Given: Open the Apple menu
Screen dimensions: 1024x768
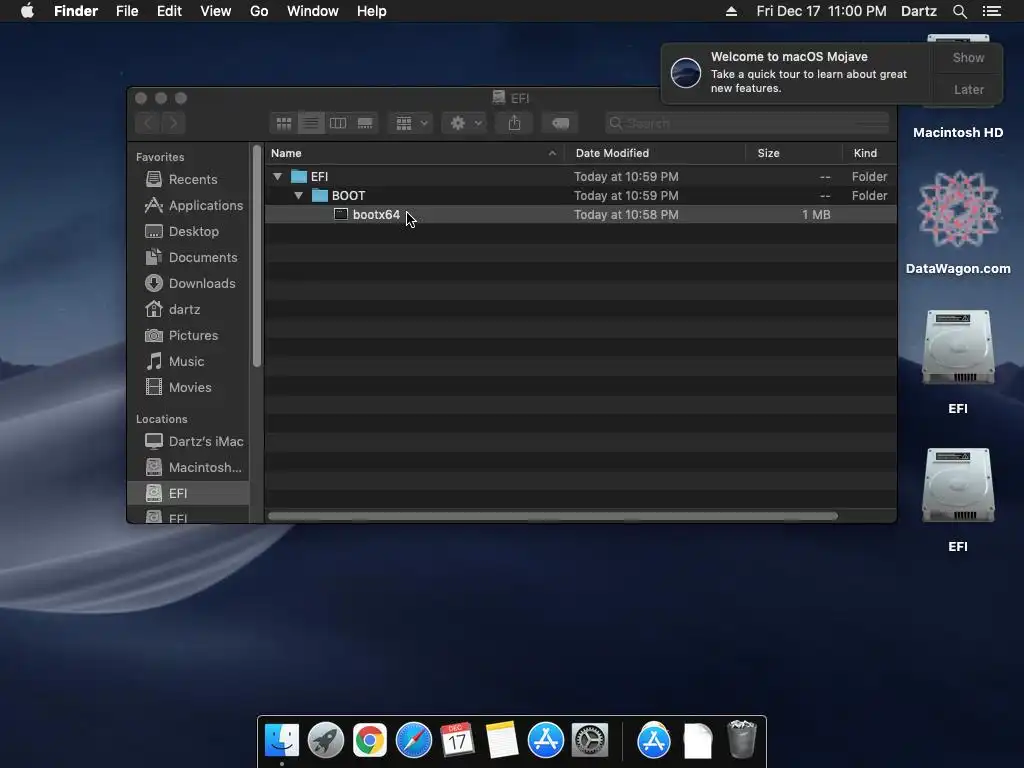Looking at the screenshot, I should point(27,11).
